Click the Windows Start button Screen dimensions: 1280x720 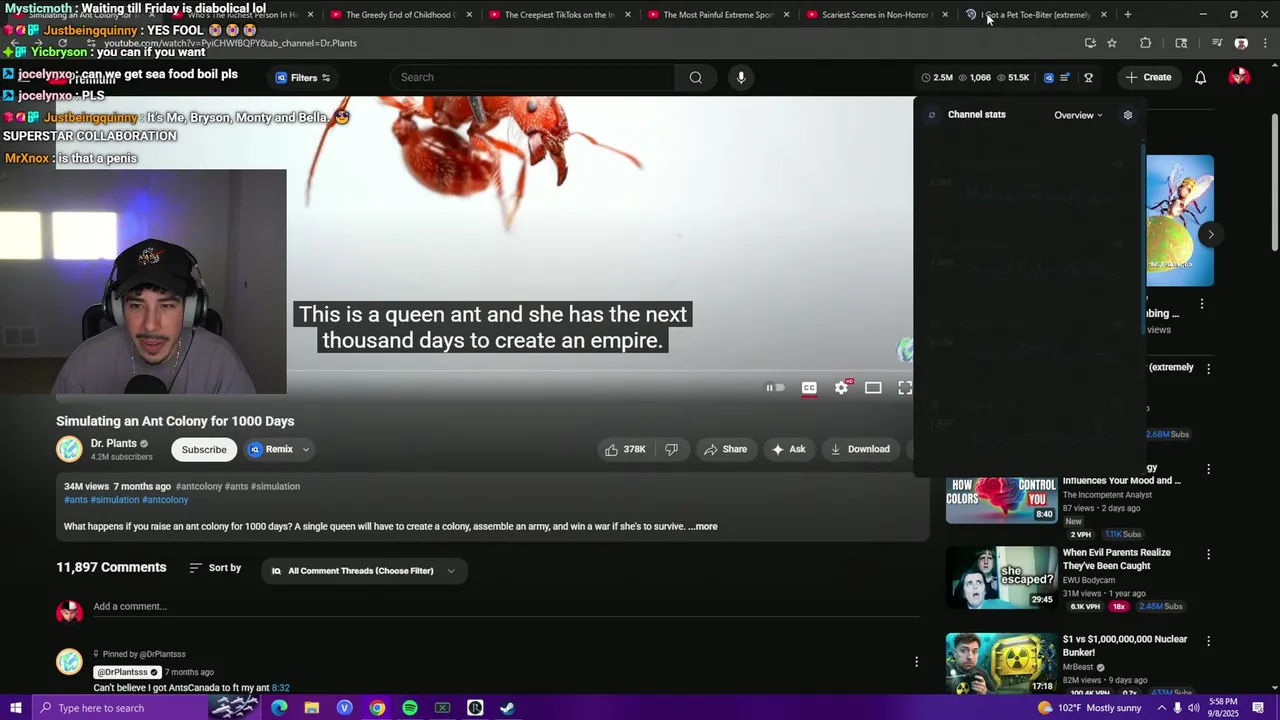15,708
